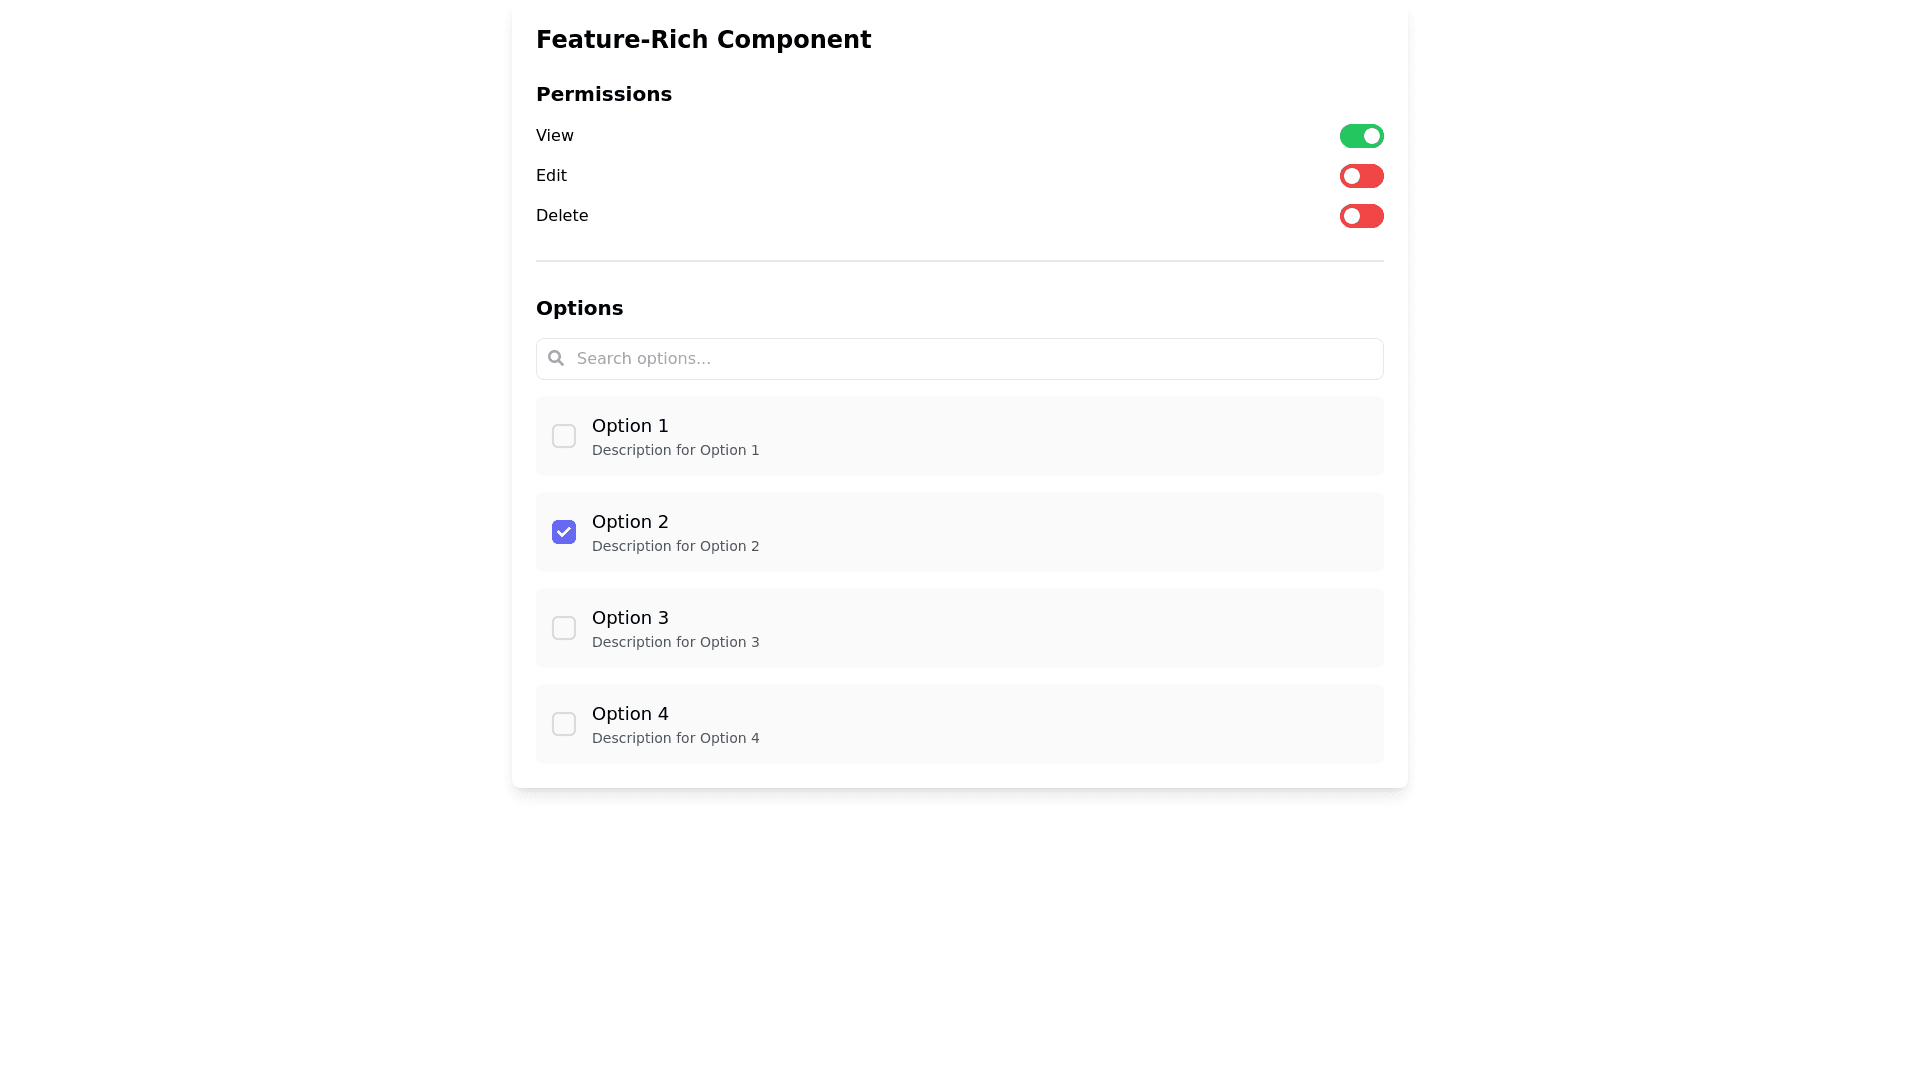Image resolution: width=1920 pixels, height=1080 pixels.
Task: Tick the Option 4 checkbox
Action: [x=564, y=724]
